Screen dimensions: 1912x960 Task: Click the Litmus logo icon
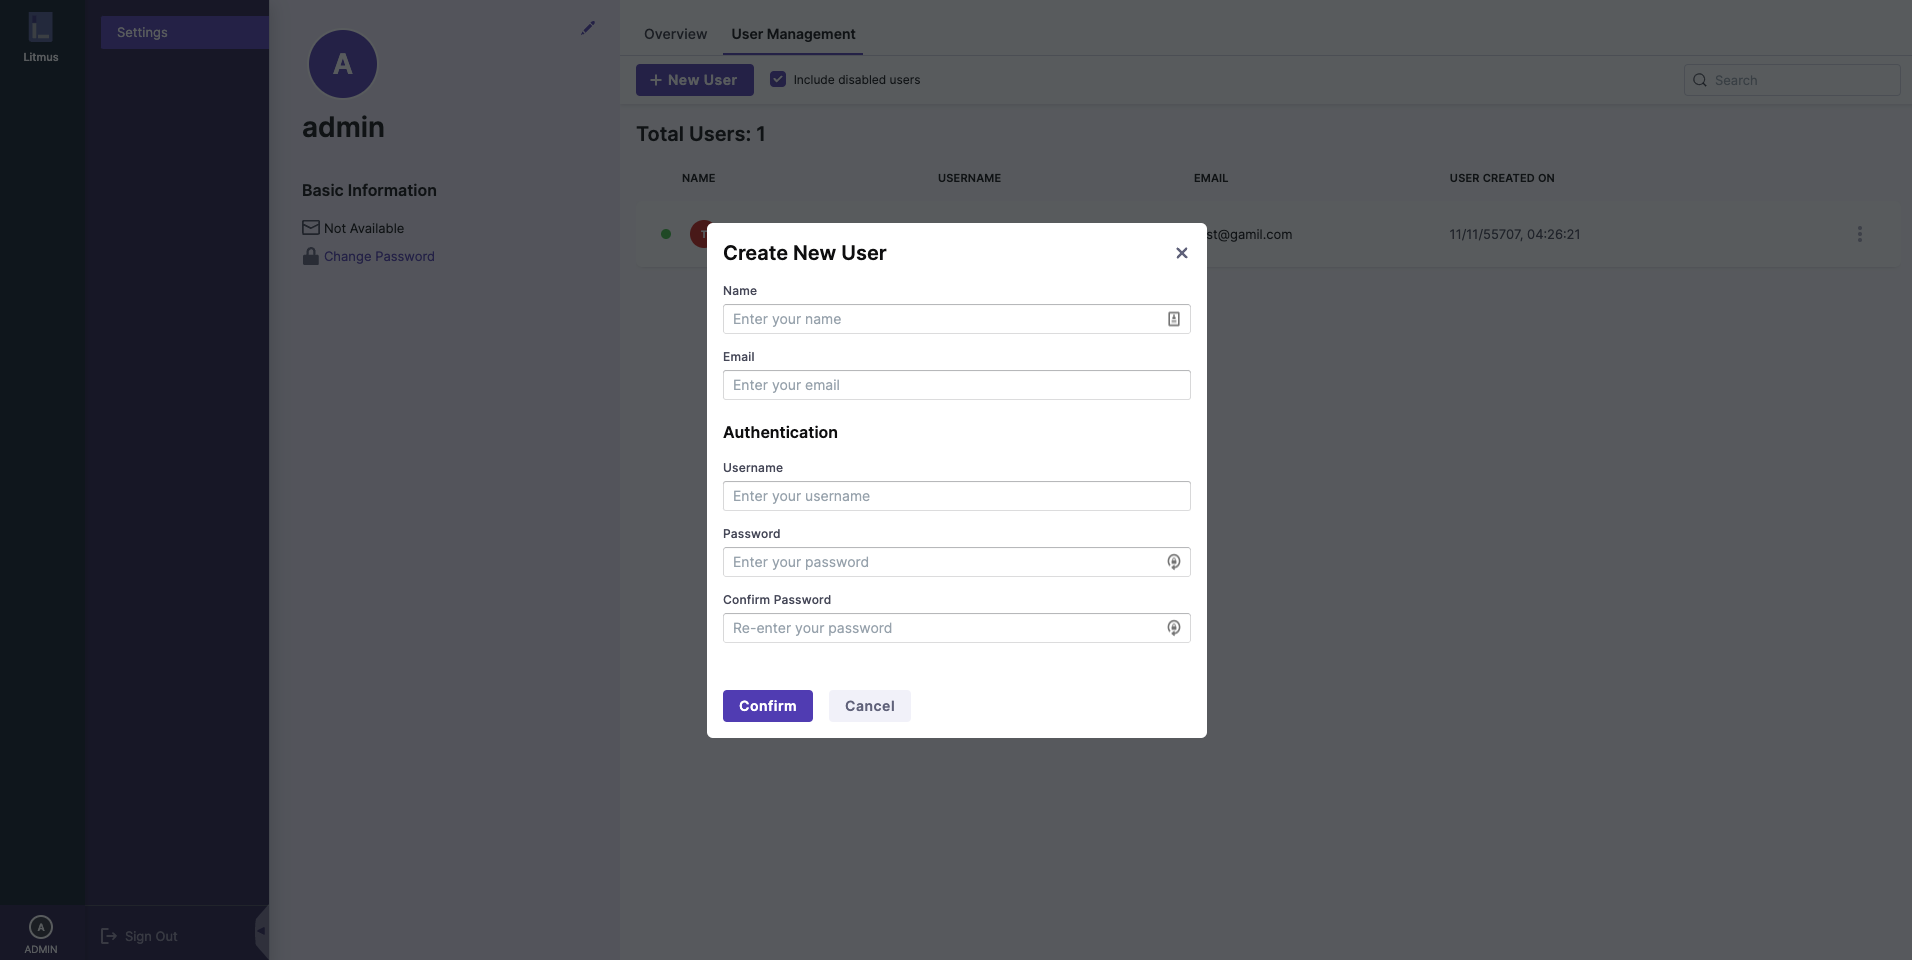(x=40, y=27)
